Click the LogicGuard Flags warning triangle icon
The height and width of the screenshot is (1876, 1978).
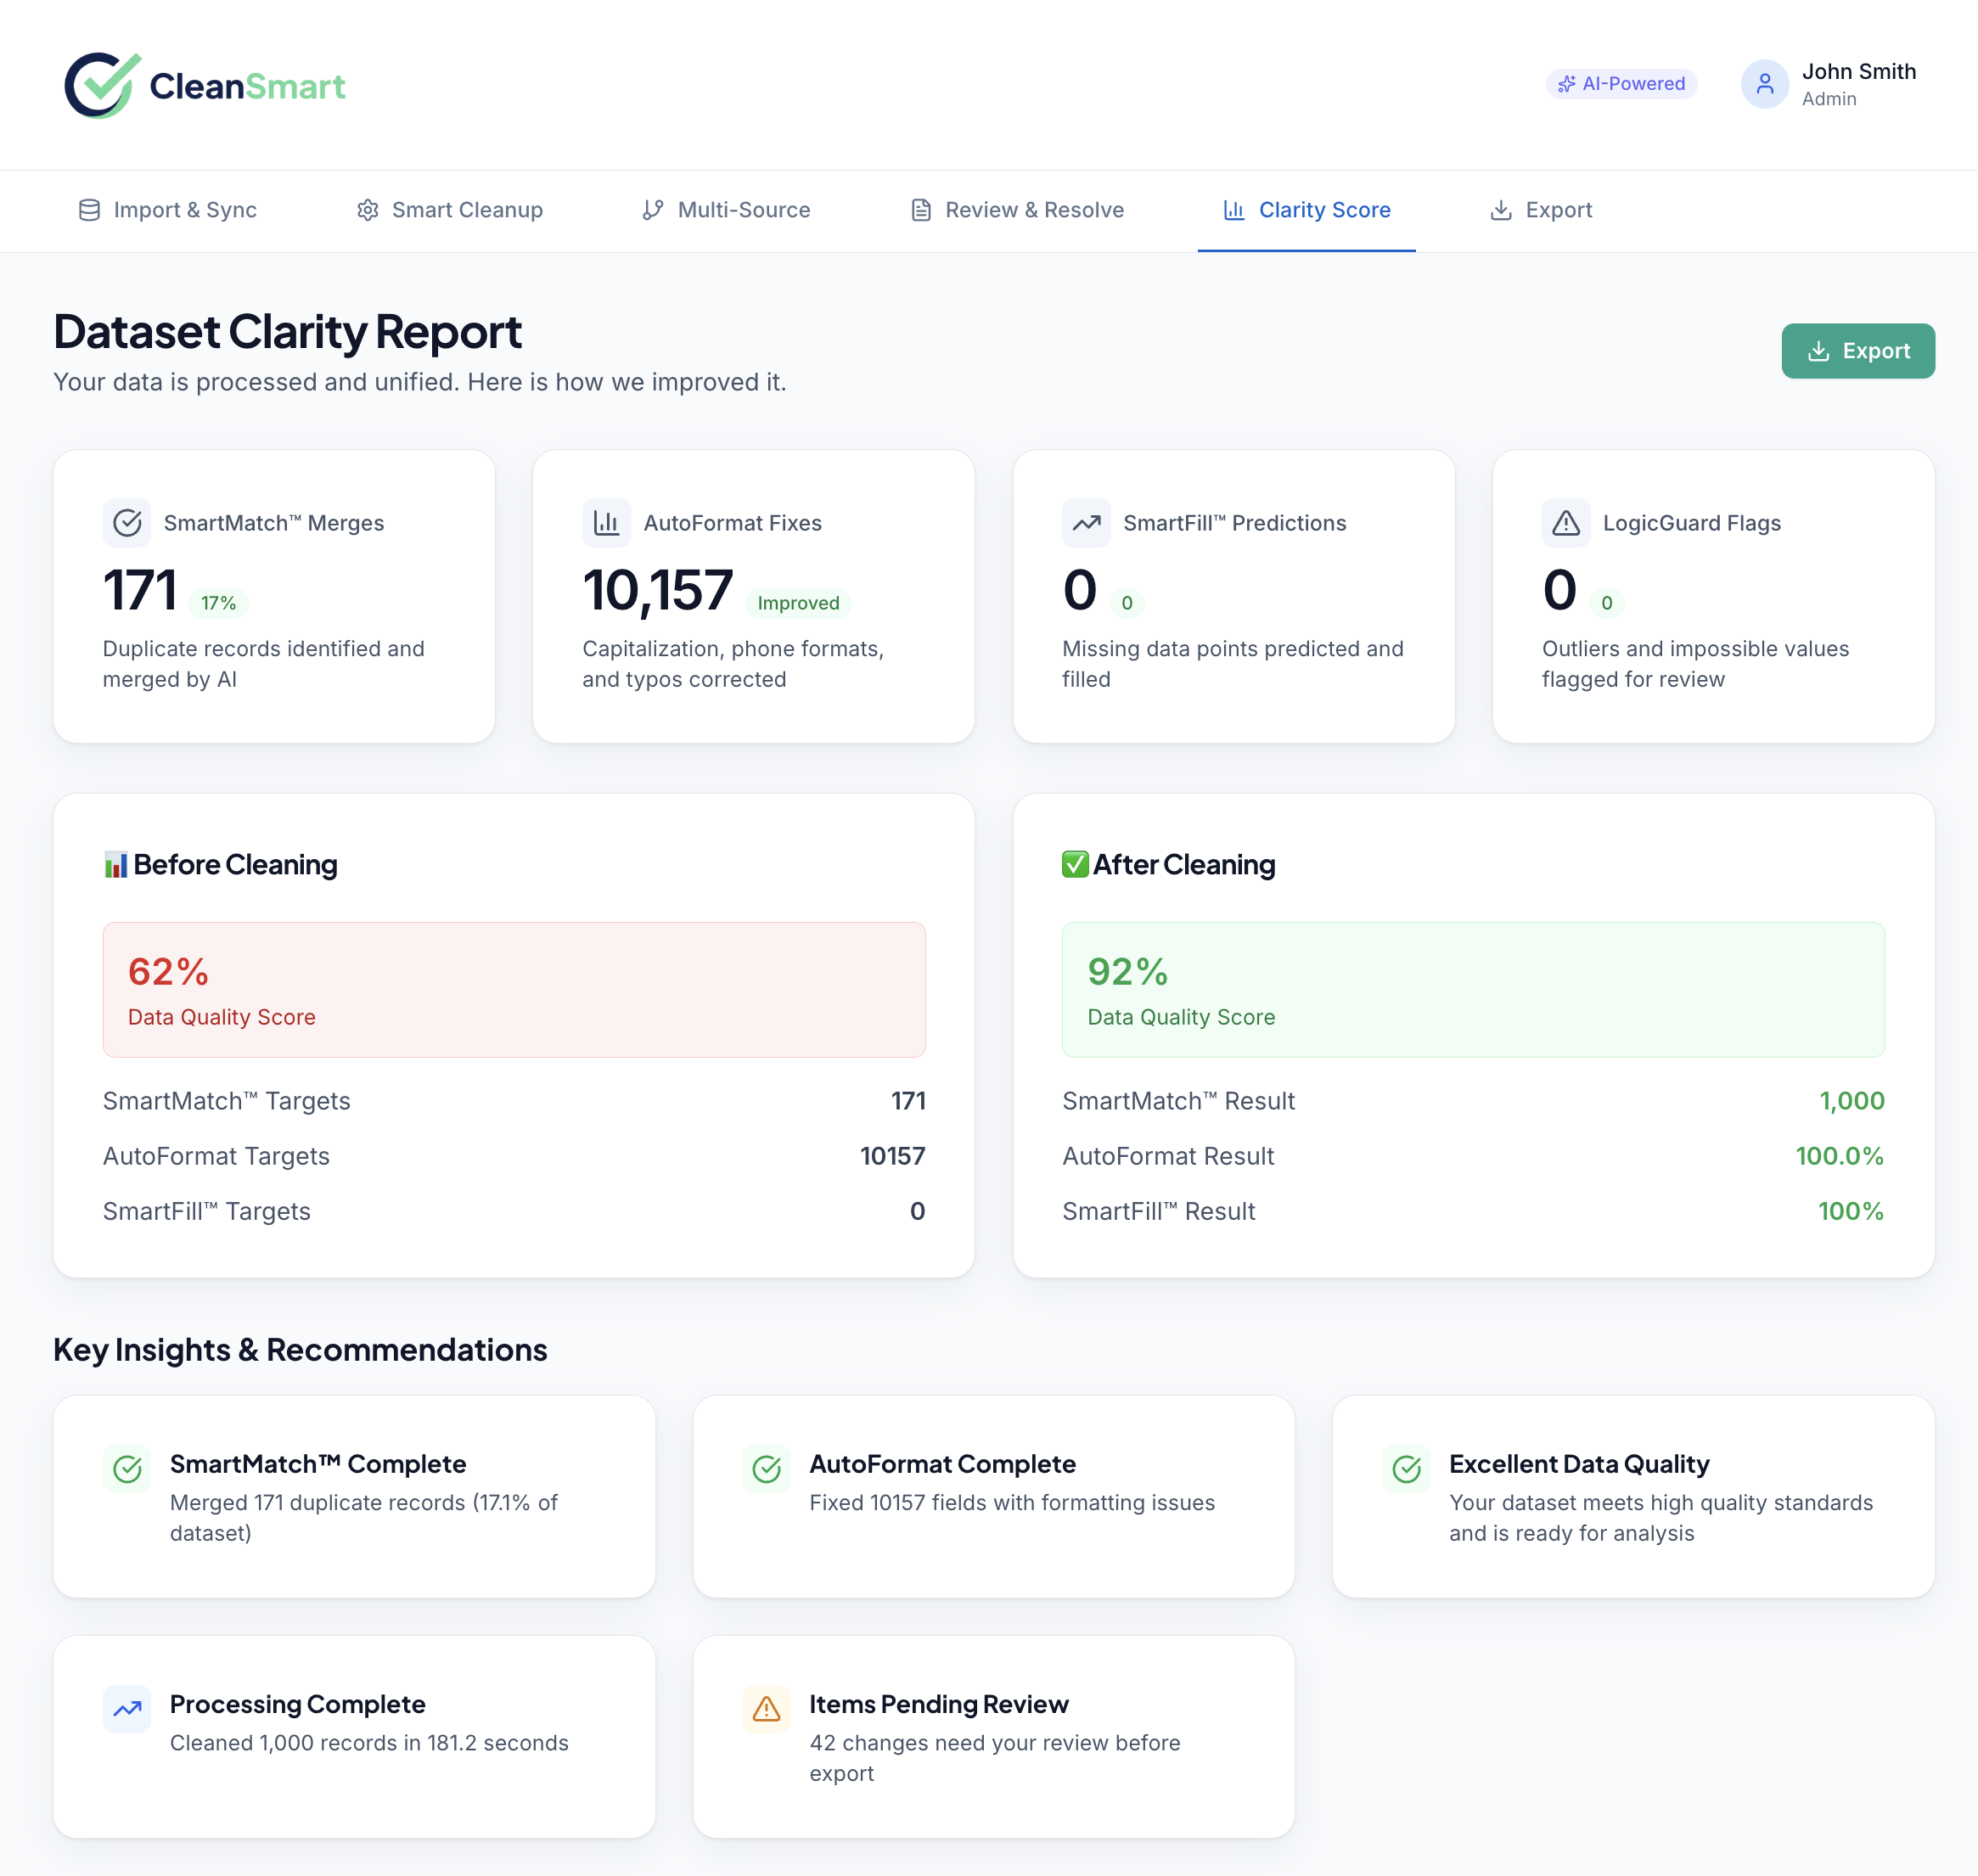click(x=1566, y=523)
